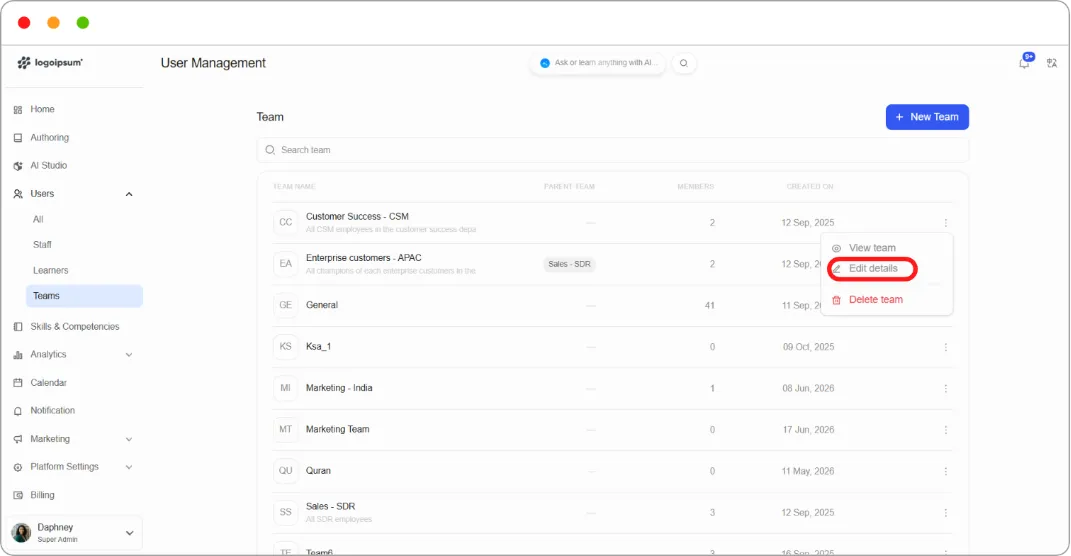Click the language translate icon
The width and height of the screenshot is (1071, 556).
click(x=1052, y=63)
